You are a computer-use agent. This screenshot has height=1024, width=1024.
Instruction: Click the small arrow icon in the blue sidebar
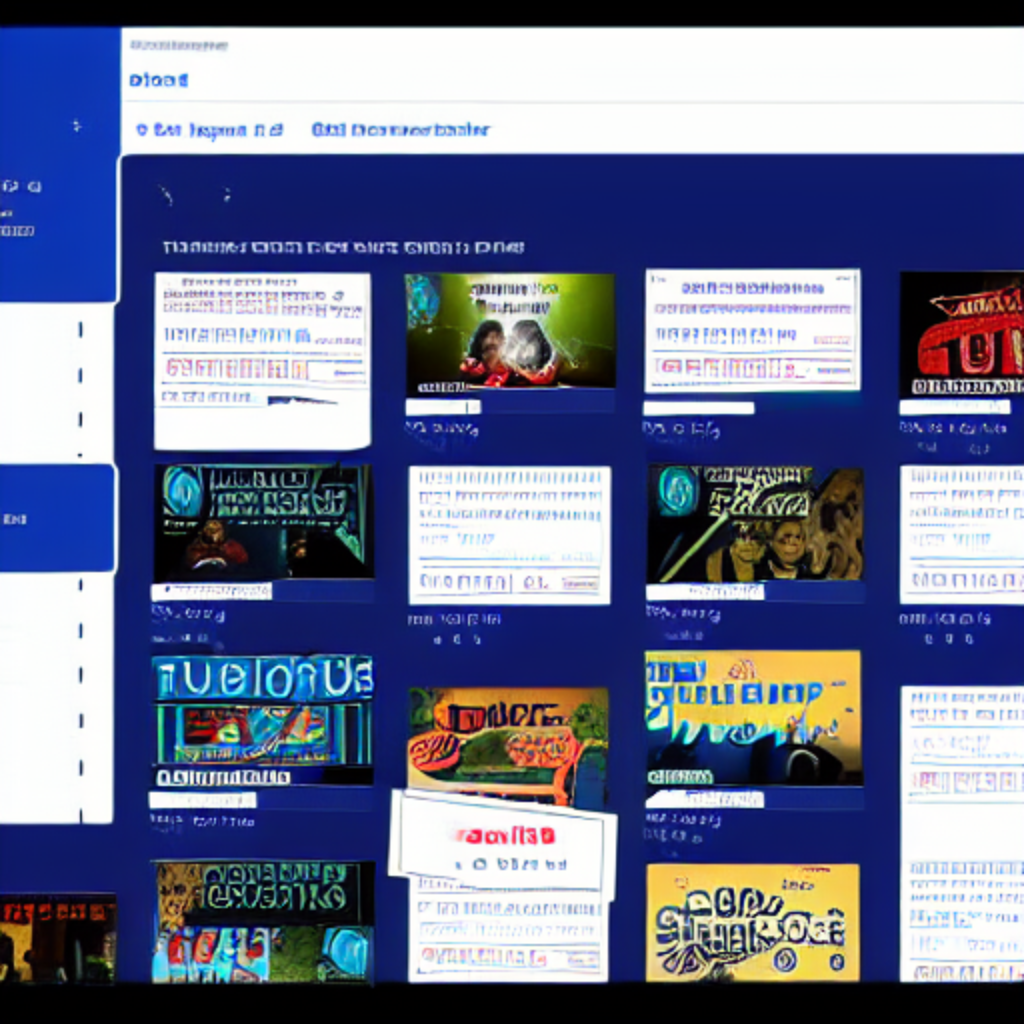click(x=76, y=126)
